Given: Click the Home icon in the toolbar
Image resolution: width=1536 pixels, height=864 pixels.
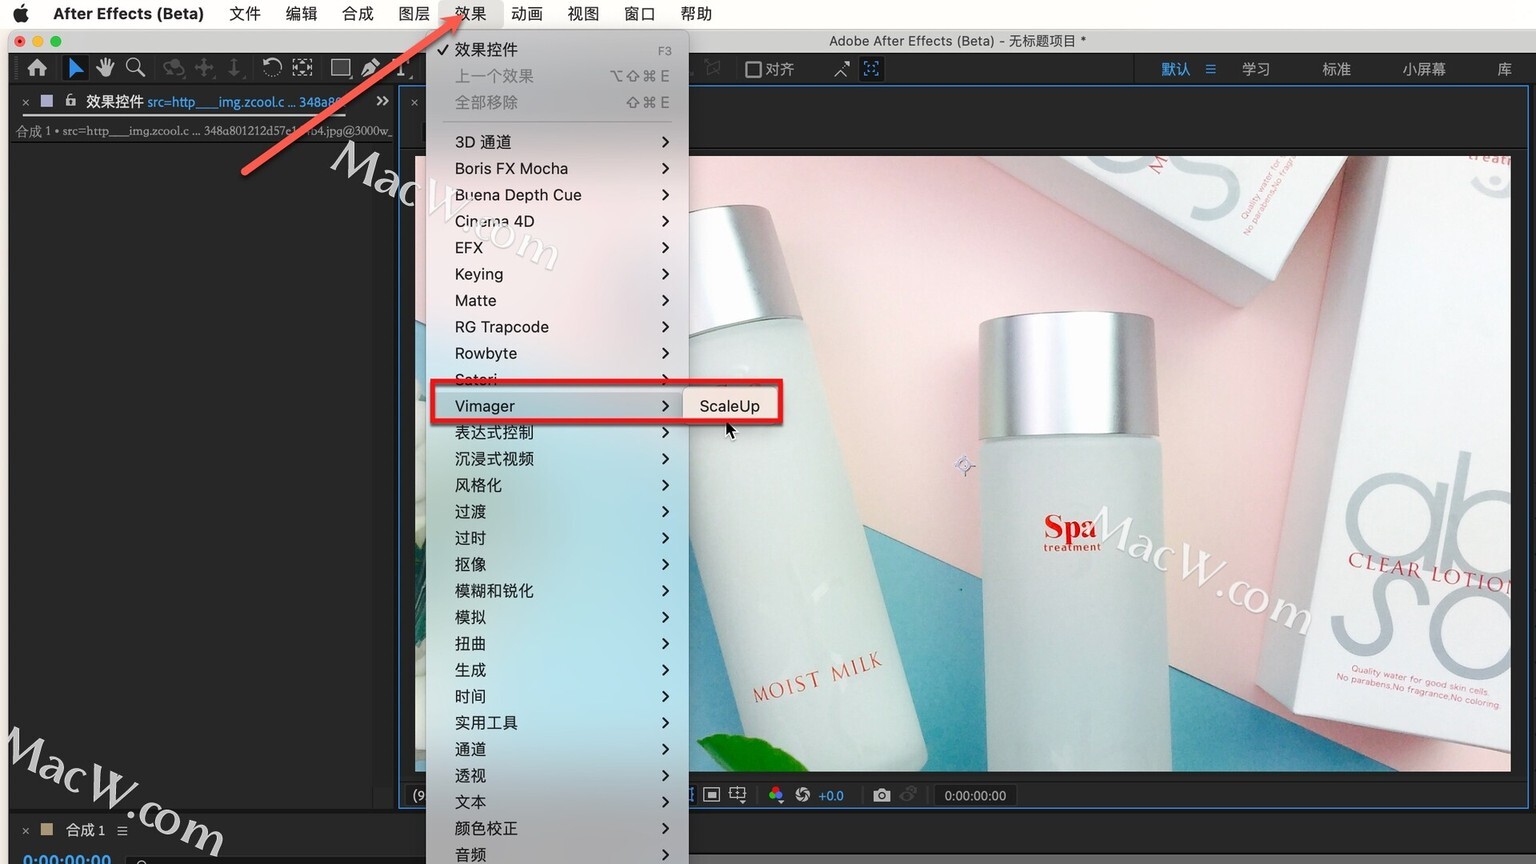Looking at the screenshot, I should [37, 68].
